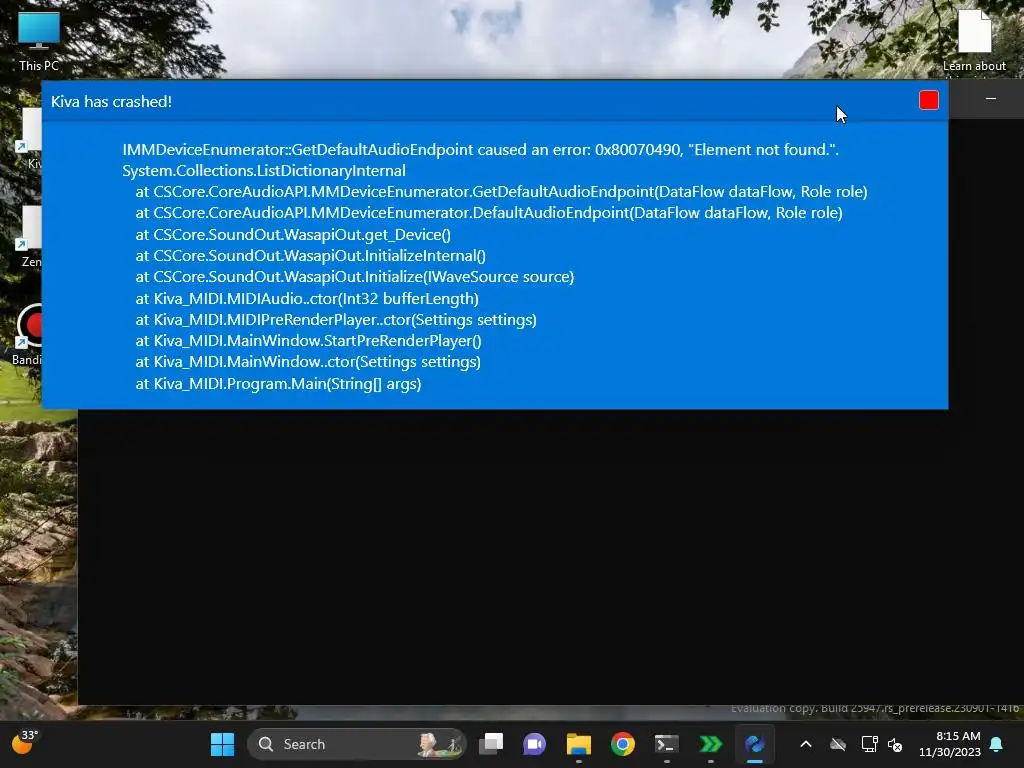Image resolution: width=1024 pixels, height=768 pixels.
Task: Click the muted speaker volume tray icon
Action: [895, 744]
